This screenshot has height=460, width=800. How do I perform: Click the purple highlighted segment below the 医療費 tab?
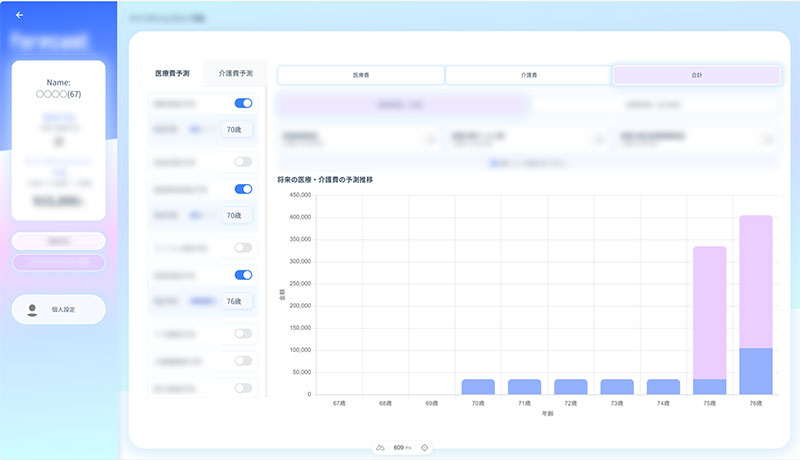(x=402, y=105)
